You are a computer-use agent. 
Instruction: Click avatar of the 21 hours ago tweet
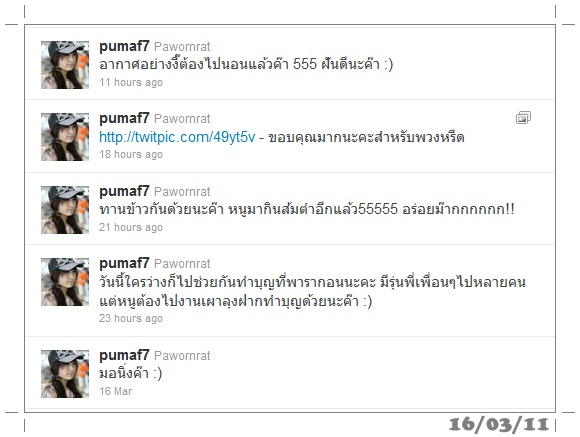pos(65,210)
